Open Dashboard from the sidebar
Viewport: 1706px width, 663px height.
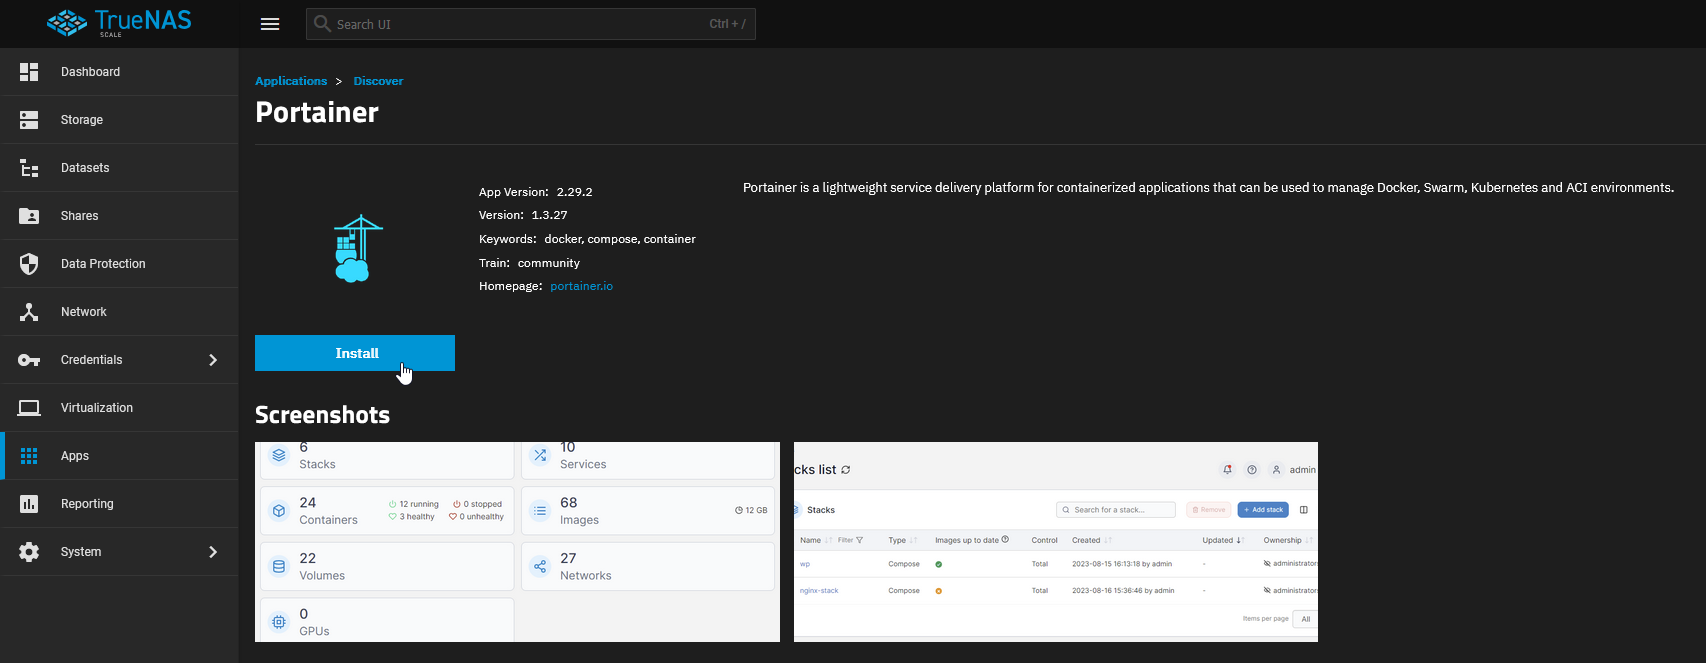coord(119,72)
